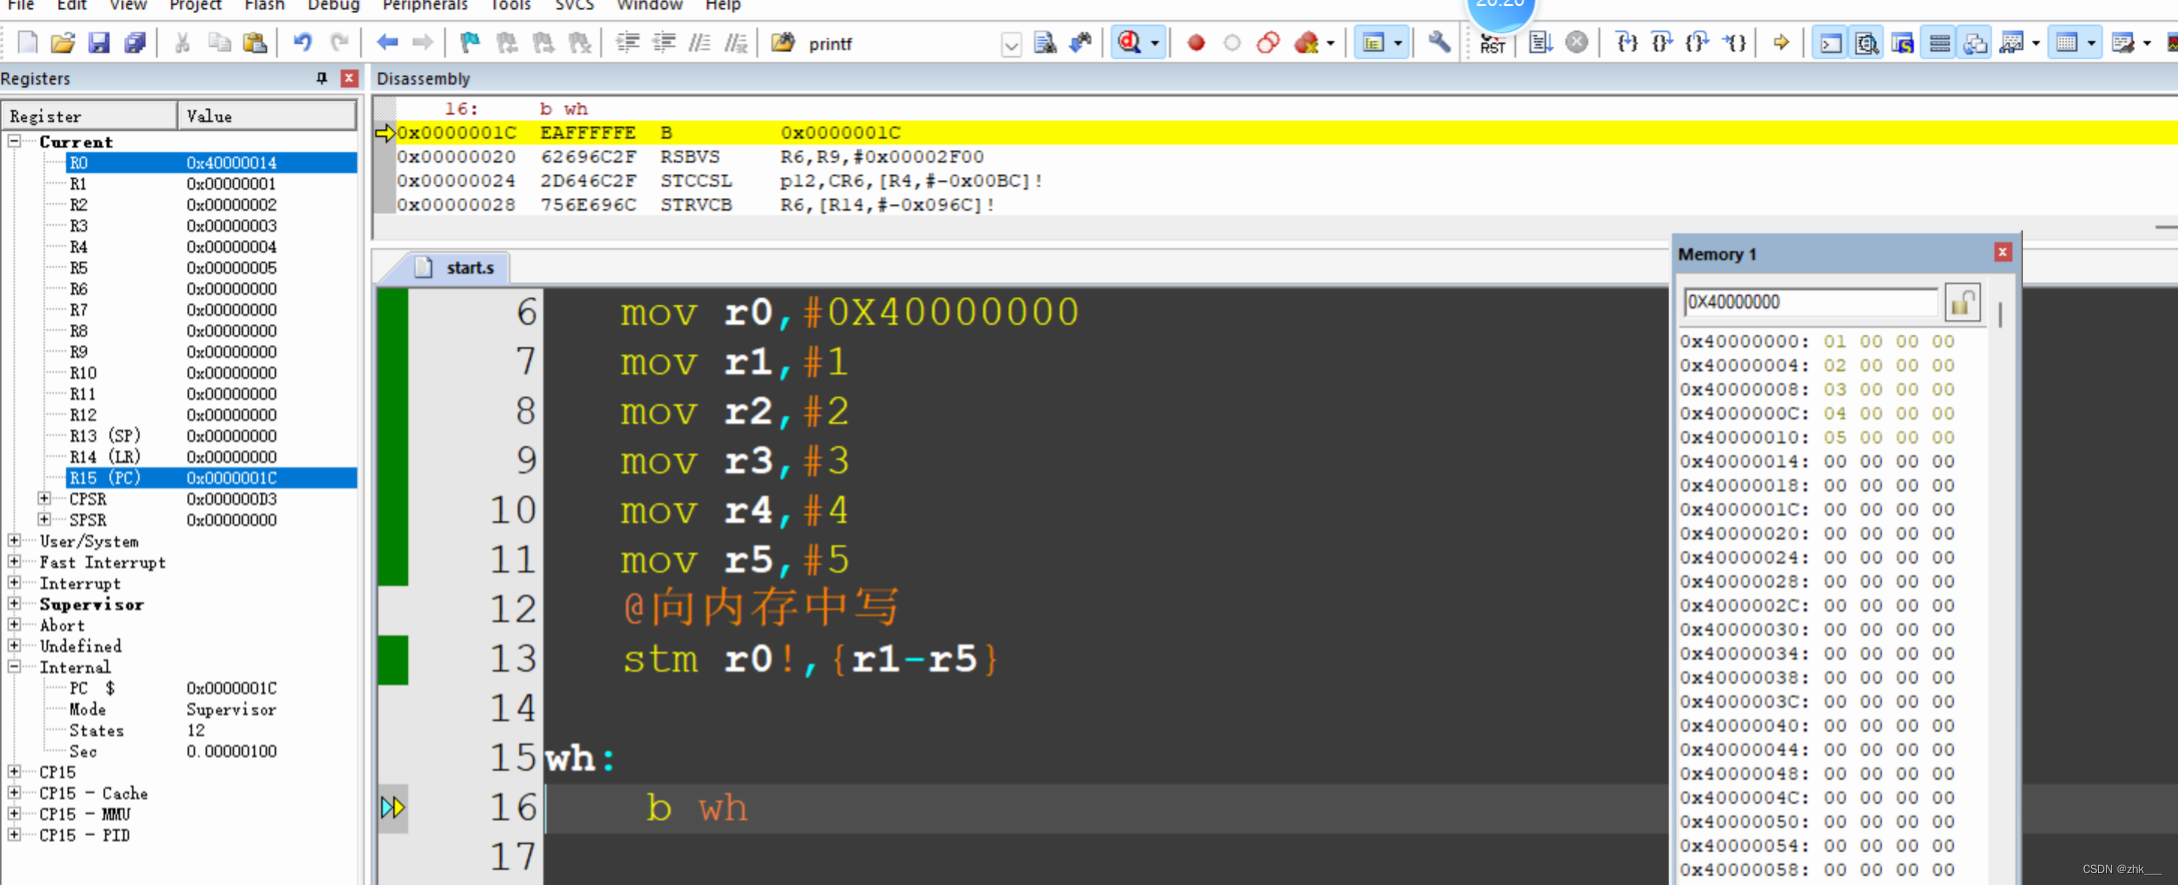Insert a bookmark with the flag icon
The width and height of the screenshot is (2178, 885).
(x=470, y=43)
